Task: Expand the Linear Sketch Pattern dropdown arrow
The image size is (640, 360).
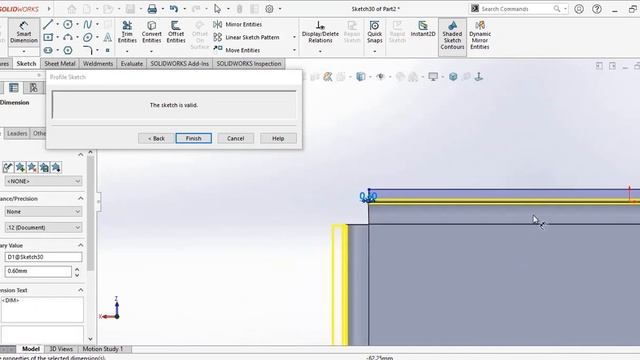Action: click(294, 37)
